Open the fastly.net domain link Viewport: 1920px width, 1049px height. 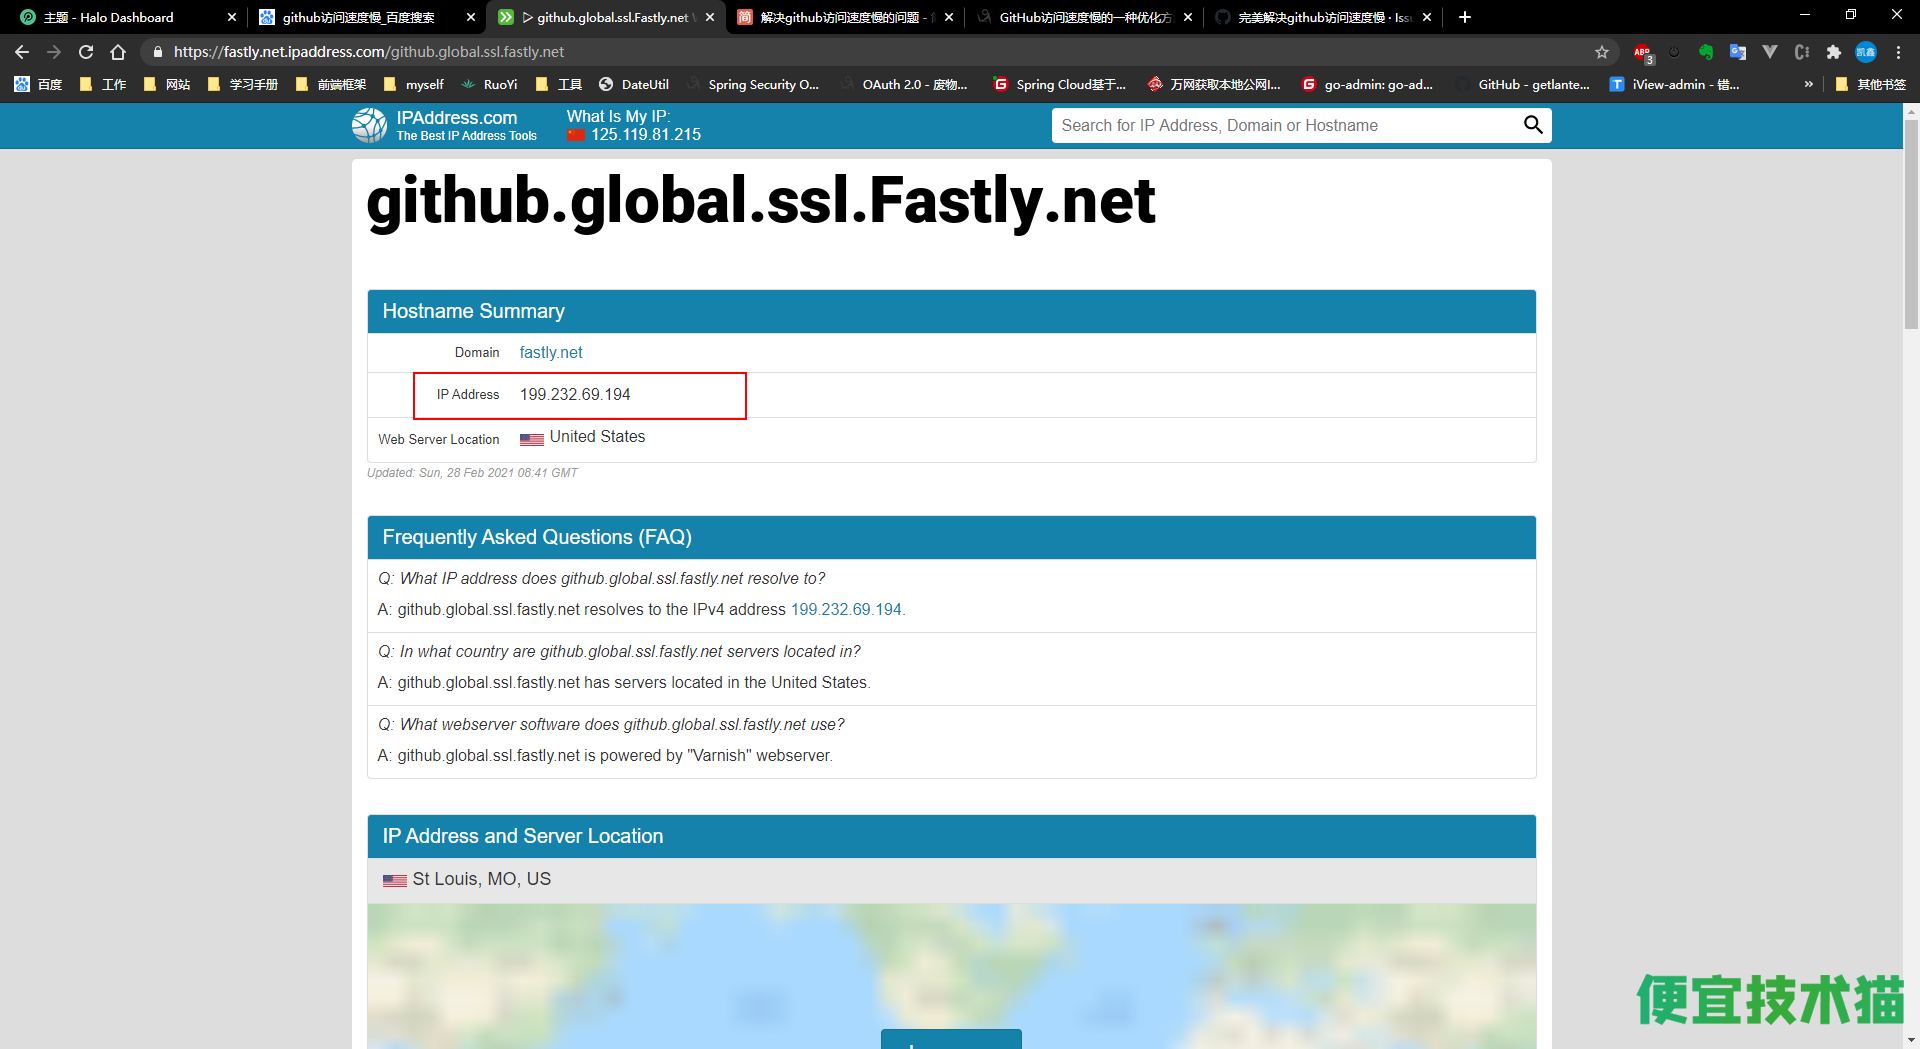pyautogui.click(x=551, y=352)
